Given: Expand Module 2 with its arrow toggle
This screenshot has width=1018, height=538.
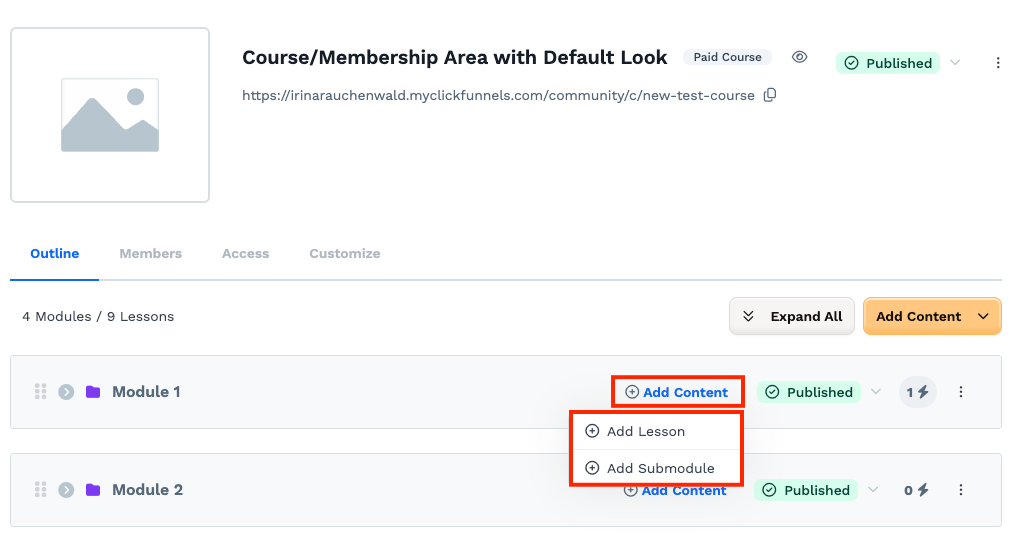Looking at the screenshot, I should pyautogui.click(x=66, y=489).
